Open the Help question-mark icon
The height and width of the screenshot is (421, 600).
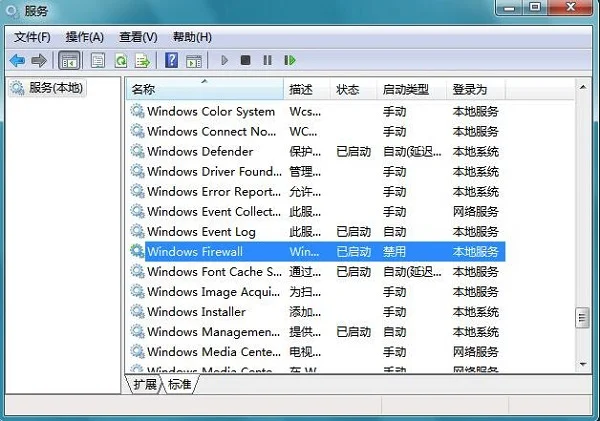click(x=171, y=60)
